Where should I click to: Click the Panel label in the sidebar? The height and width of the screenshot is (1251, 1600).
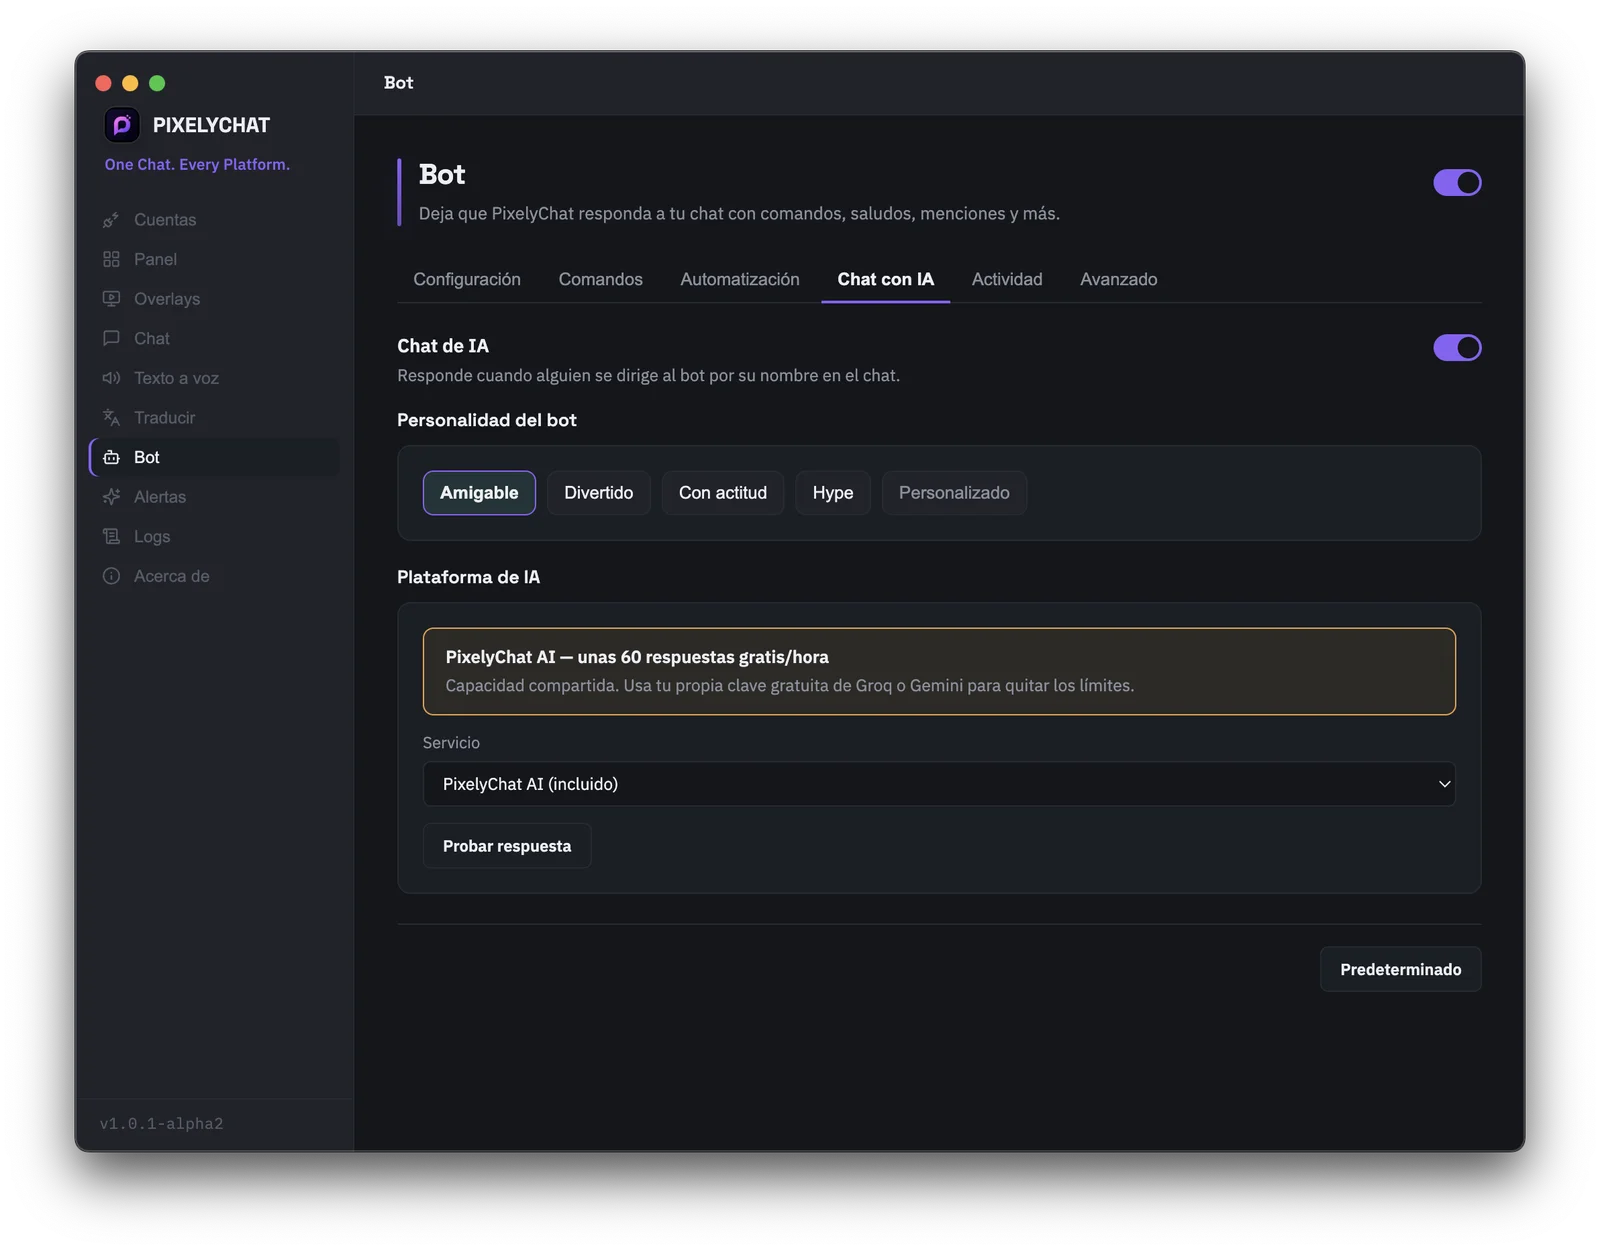[155, 259]
